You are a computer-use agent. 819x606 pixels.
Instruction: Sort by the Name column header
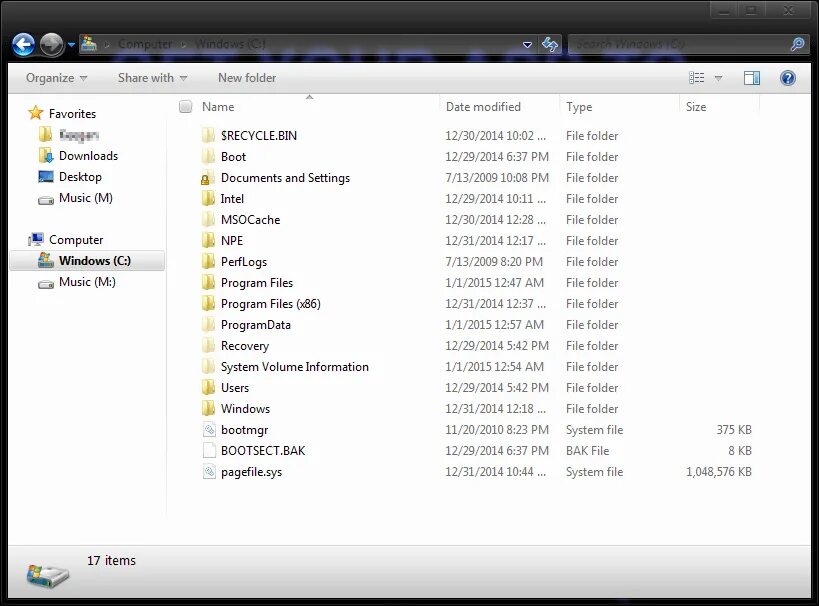[x=218, y=107]
